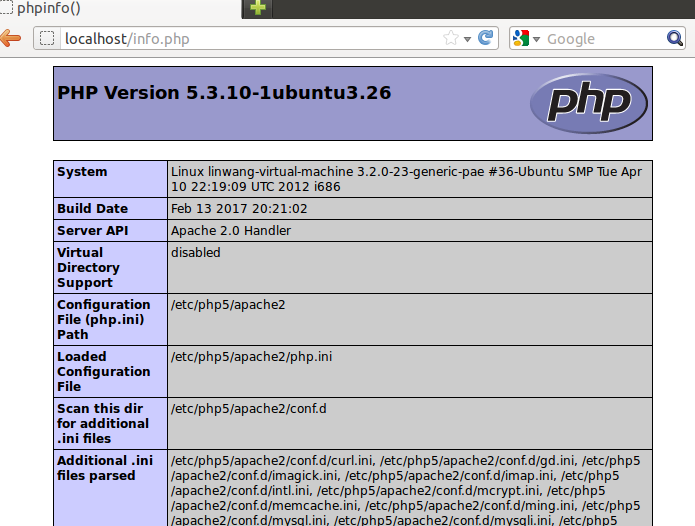This screenshot has width=695, height=526.
Task: Select the /etc/php5/apache2/conf.d value
Action: tap(249, 409)
